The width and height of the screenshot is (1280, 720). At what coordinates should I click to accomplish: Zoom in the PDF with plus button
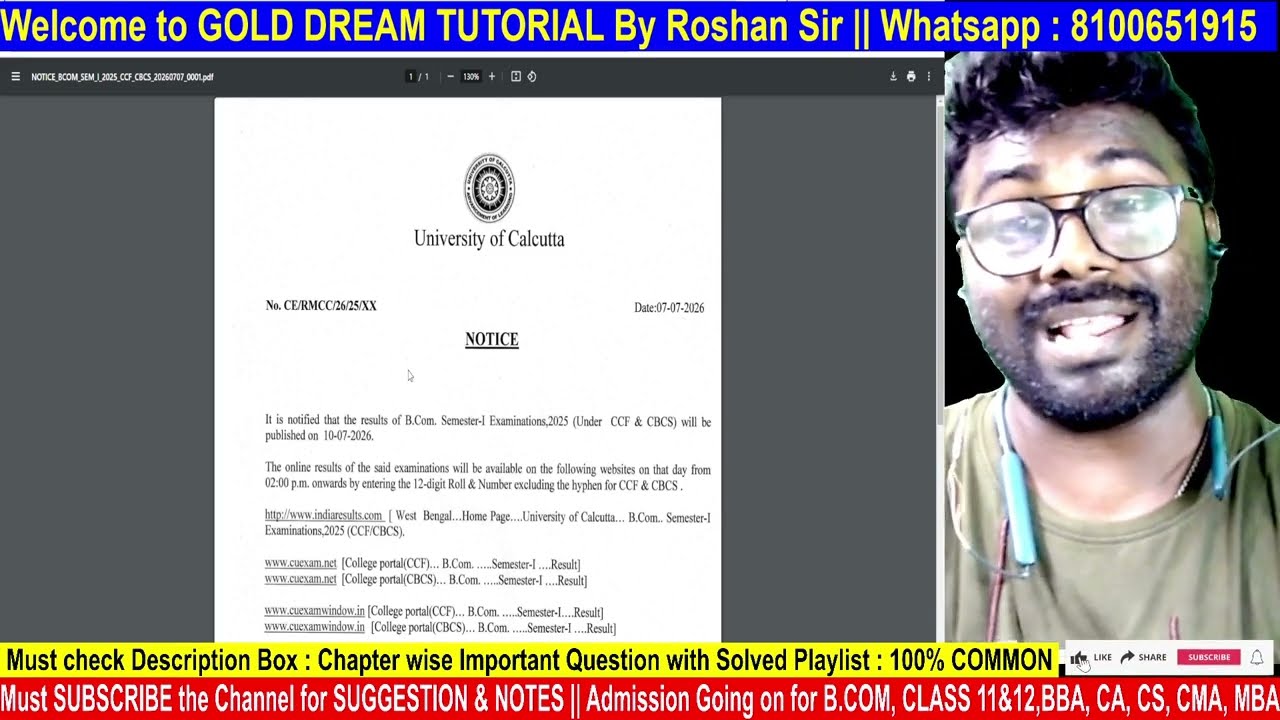coord(491,76)
